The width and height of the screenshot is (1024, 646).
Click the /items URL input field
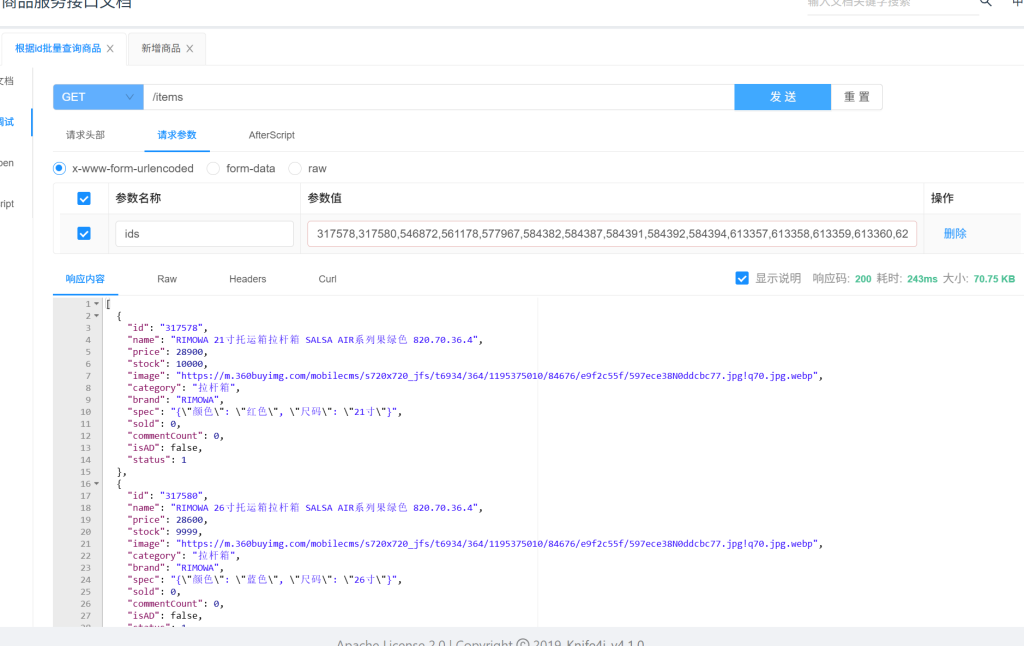[x=438, y=97]
